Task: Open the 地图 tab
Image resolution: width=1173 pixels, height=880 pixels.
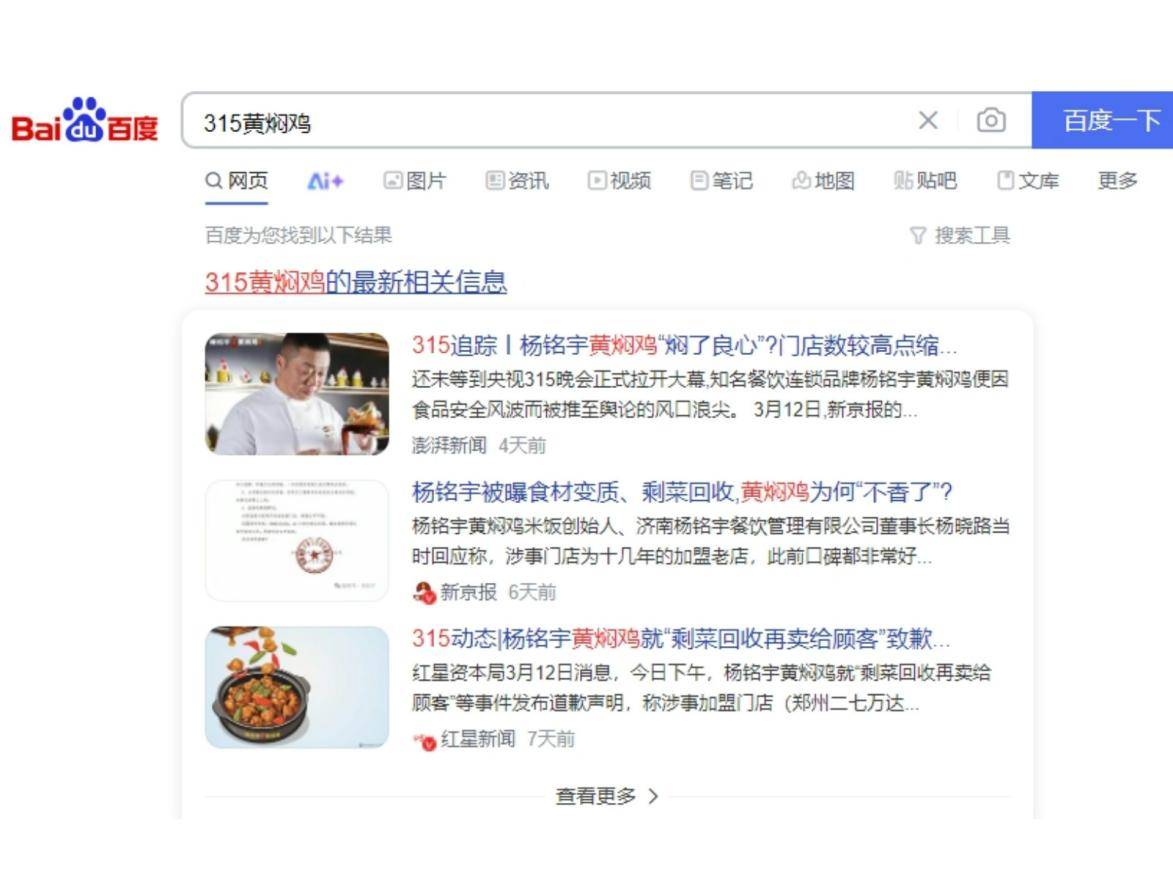Action: [x=823, y=180]
